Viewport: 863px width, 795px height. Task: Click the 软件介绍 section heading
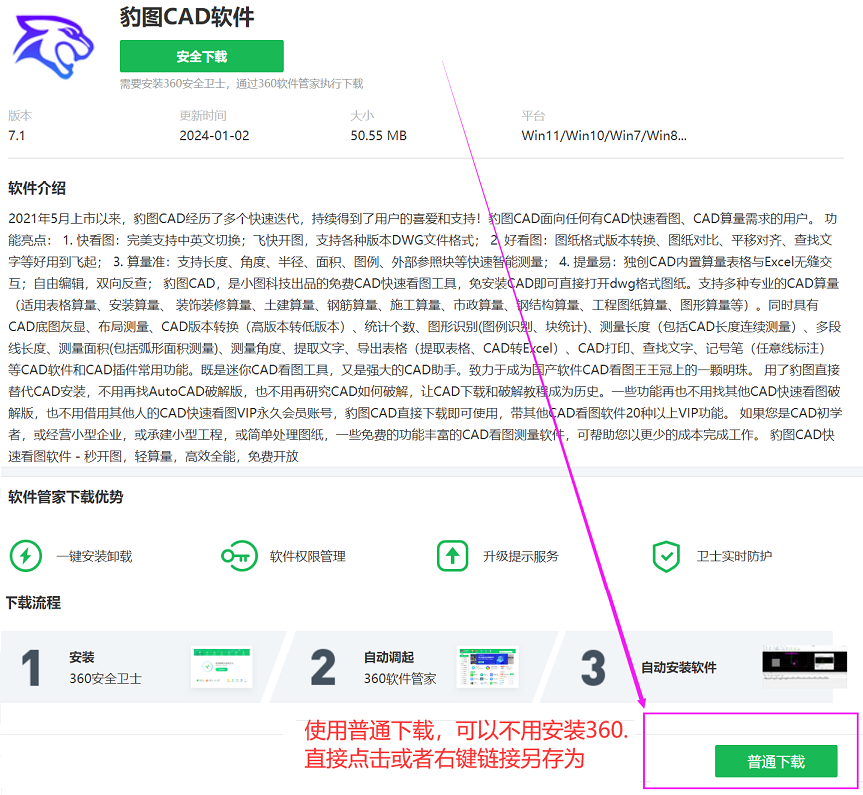coord(37,188)
